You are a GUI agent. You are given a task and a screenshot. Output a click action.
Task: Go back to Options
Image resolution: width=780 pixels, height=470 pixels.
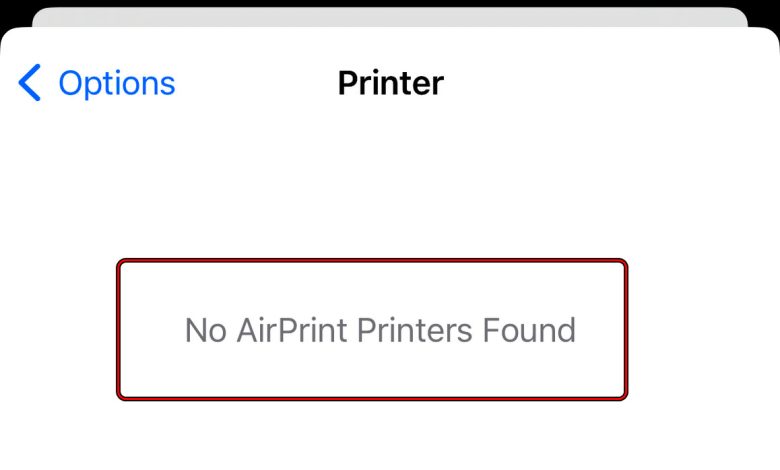pyautogui.click(x=97, y=83)
